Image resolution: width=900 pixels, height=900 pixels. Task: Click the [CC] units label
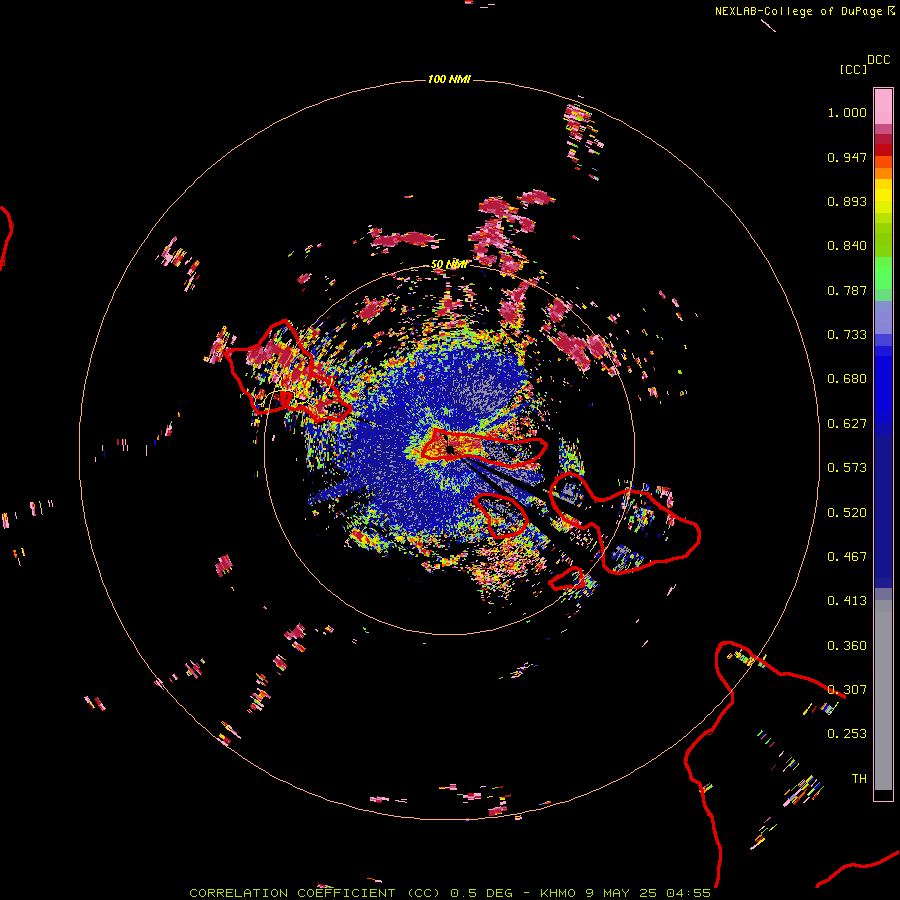(853, 69)
